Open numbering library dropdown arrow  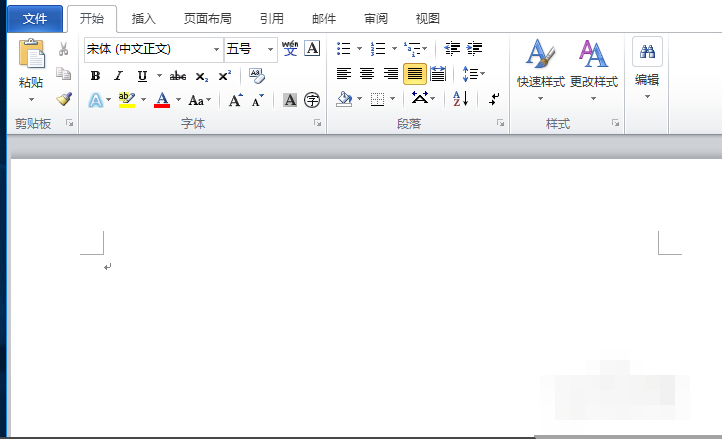[394, 48]
